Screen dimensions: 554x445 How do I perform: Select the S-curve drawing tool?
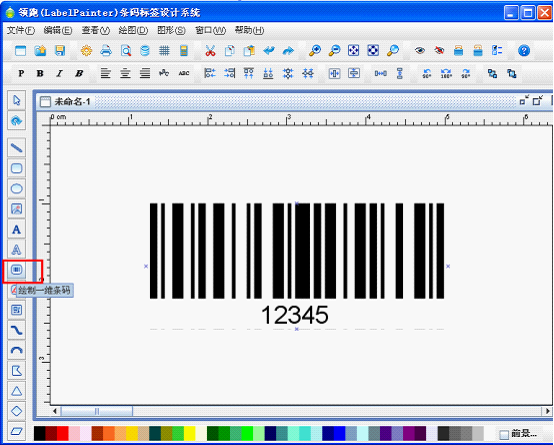17,330
